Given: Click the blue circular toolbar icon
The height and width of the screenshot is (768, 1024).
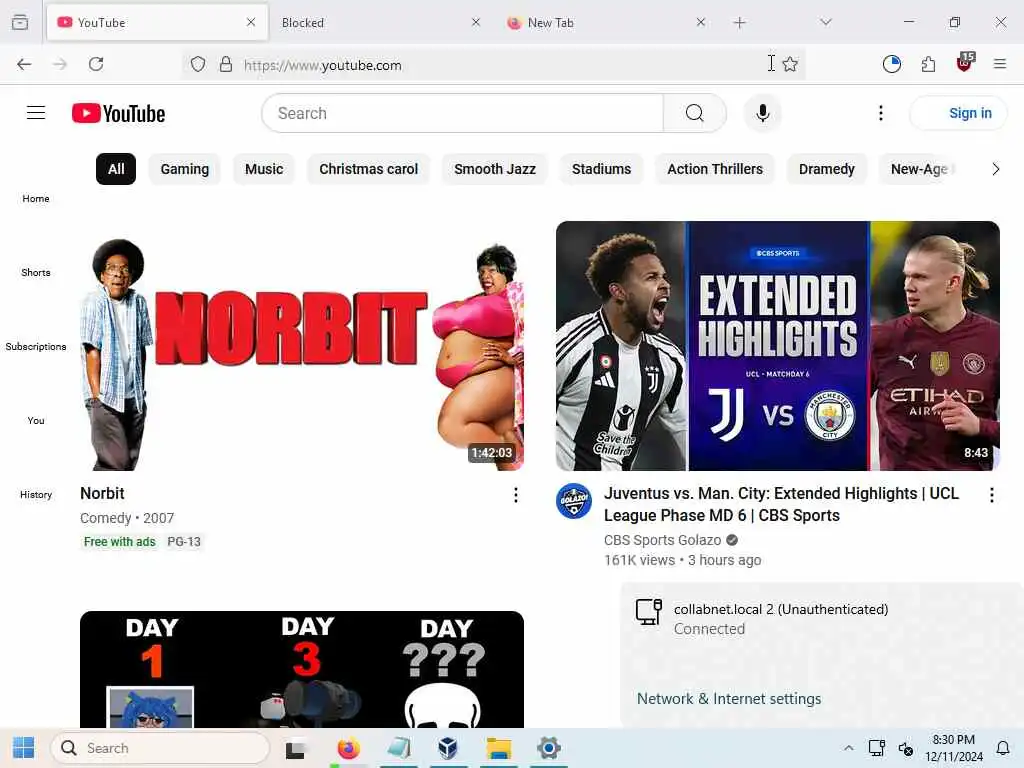Looking at the screenshot, I should tap(891, 64).
